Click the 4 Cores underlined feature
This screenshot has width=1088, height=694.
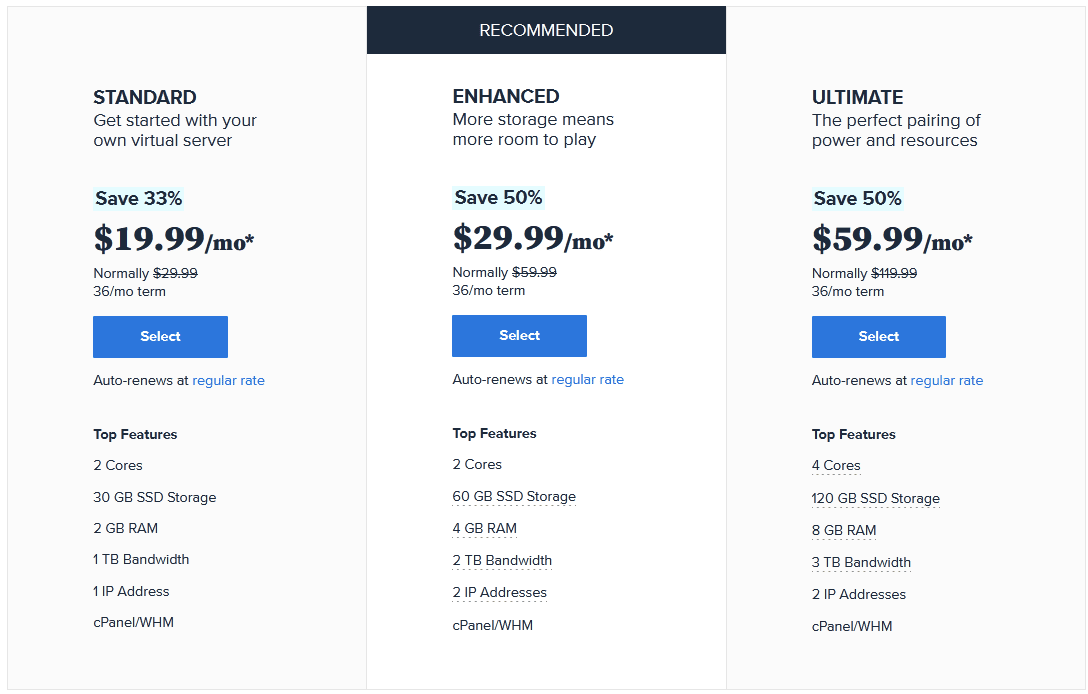coord(836,465)
